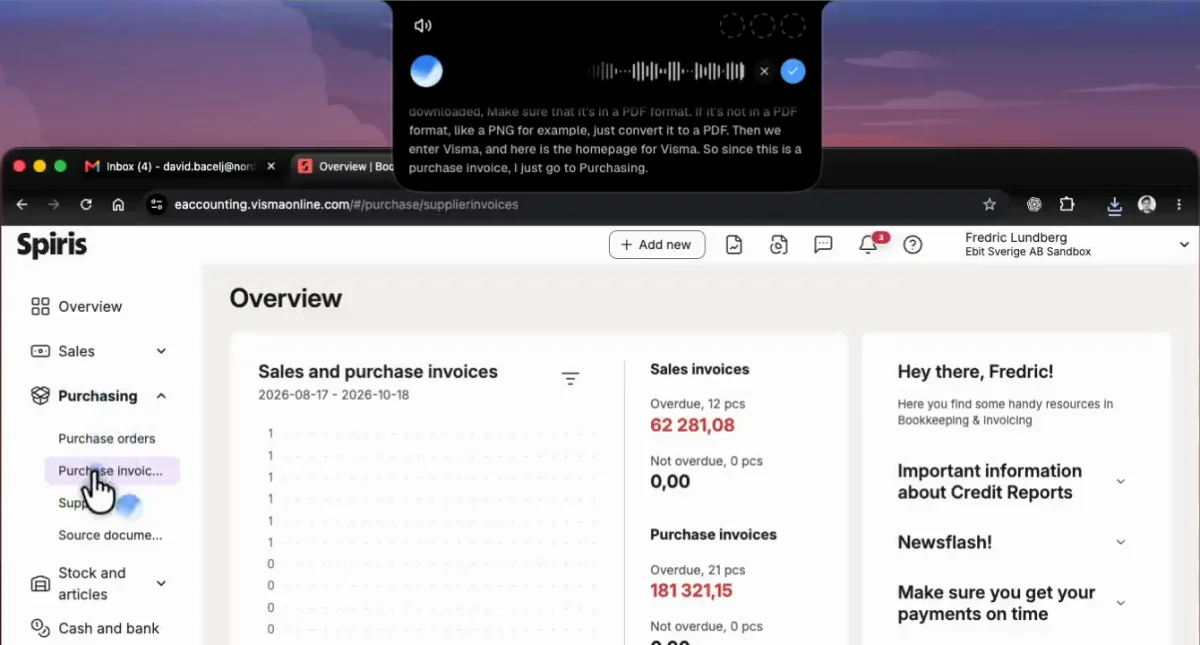
Task: Open Purchase invoices in sidebar
Action: point(111,471)
